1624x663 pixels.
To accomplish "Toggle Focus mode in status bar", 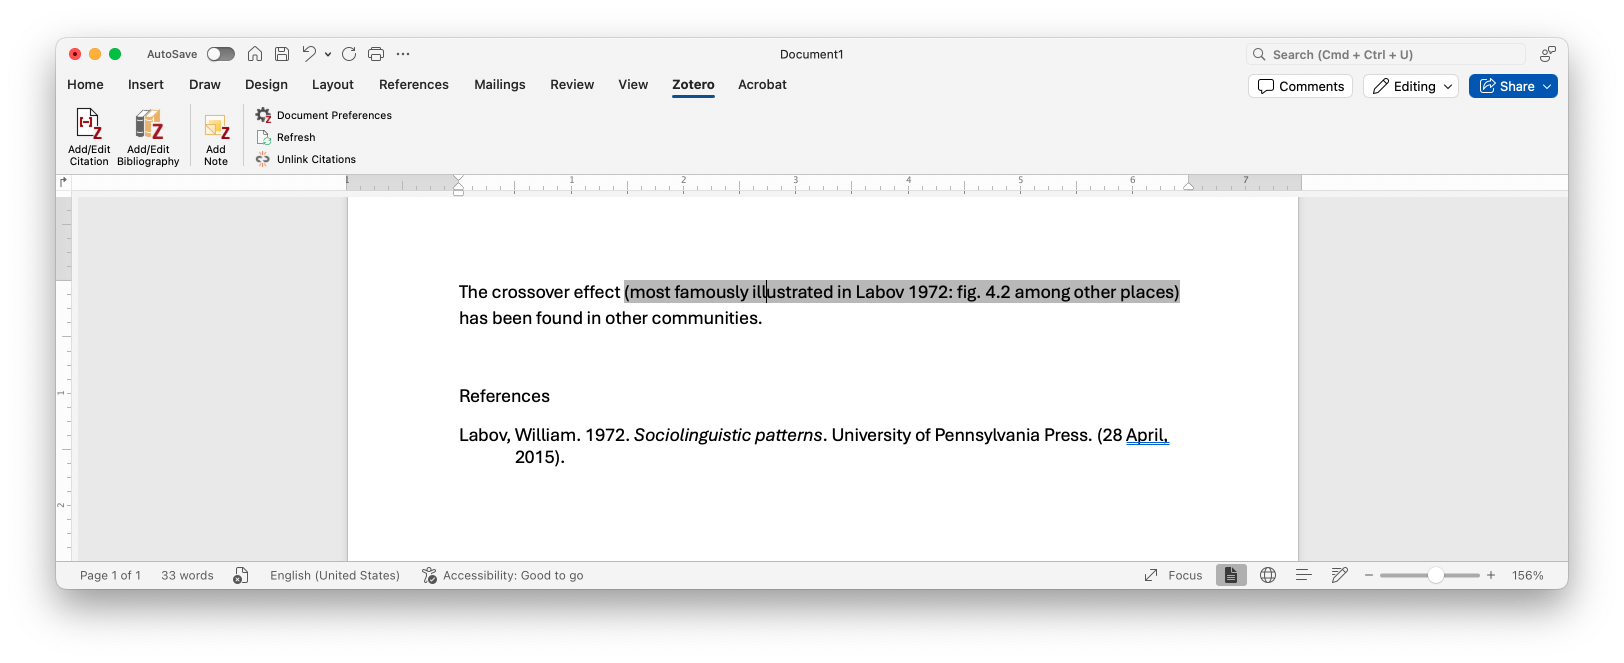I will 1174,575.
